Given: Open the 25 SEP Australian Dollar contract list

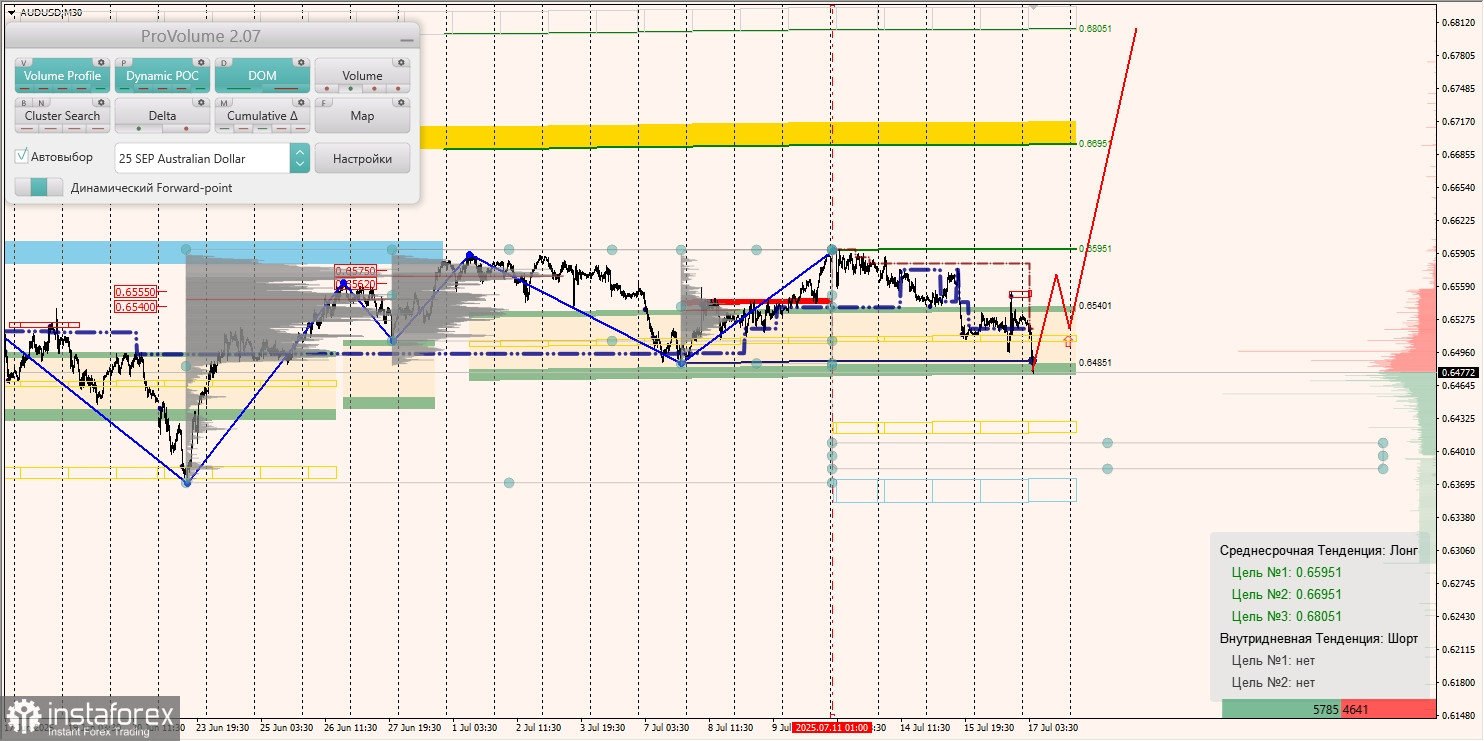Looking at the screenshot, I should 202,158.
